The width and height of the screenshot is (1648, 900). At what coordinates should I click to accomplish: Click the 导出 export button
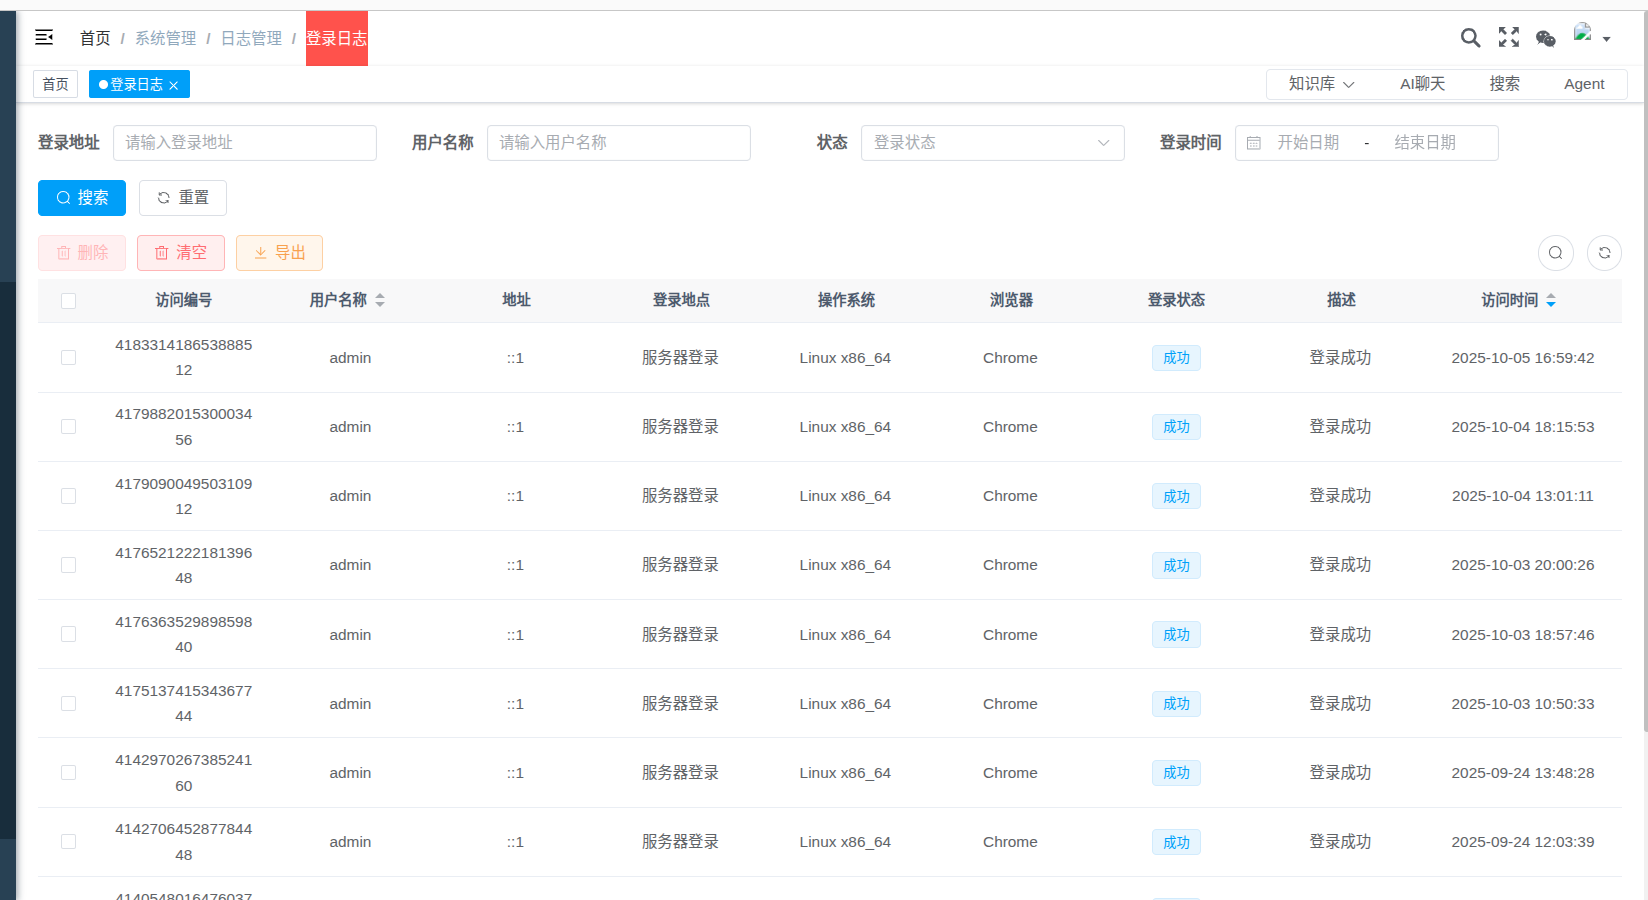279,253
